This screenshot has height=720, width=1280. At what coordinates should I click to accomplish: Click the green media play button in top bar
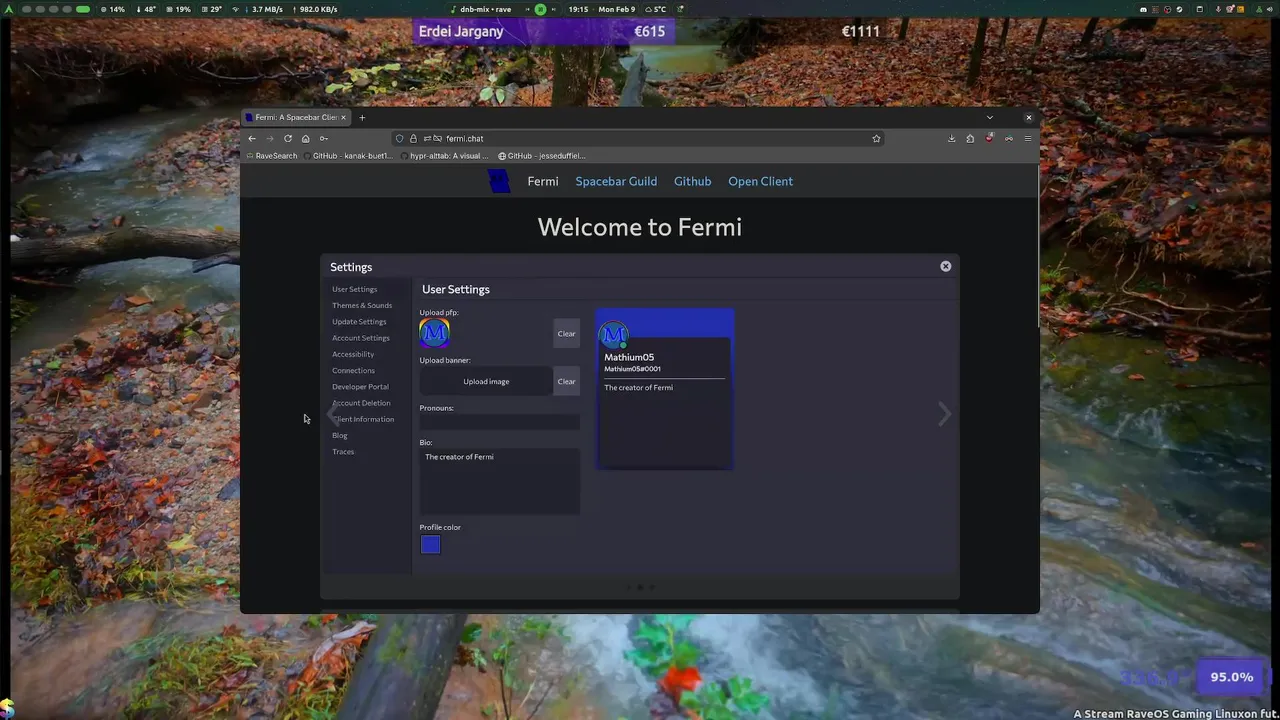(540, 9)
